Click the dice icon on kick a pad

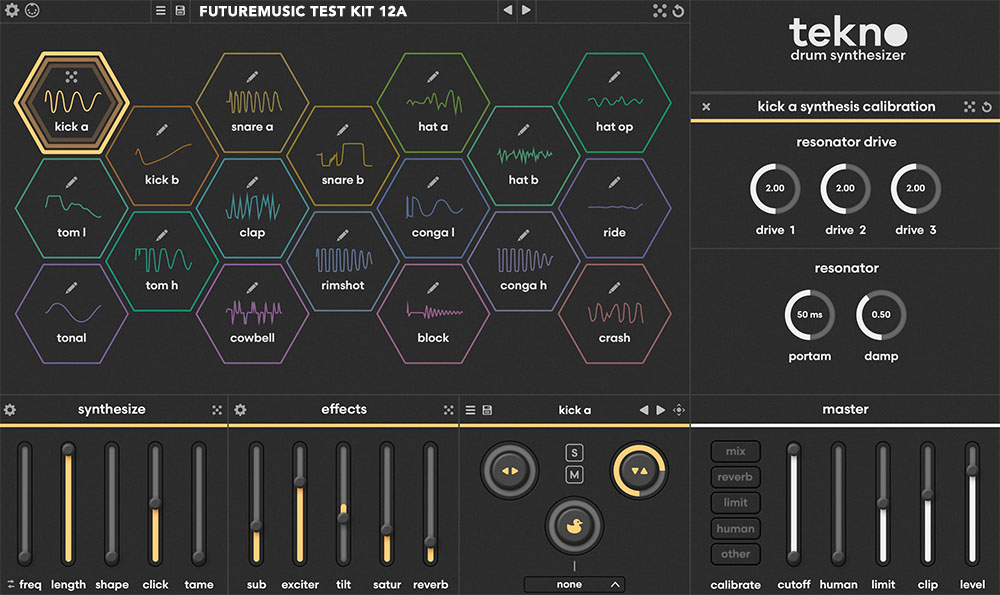(x=71, y=77)
